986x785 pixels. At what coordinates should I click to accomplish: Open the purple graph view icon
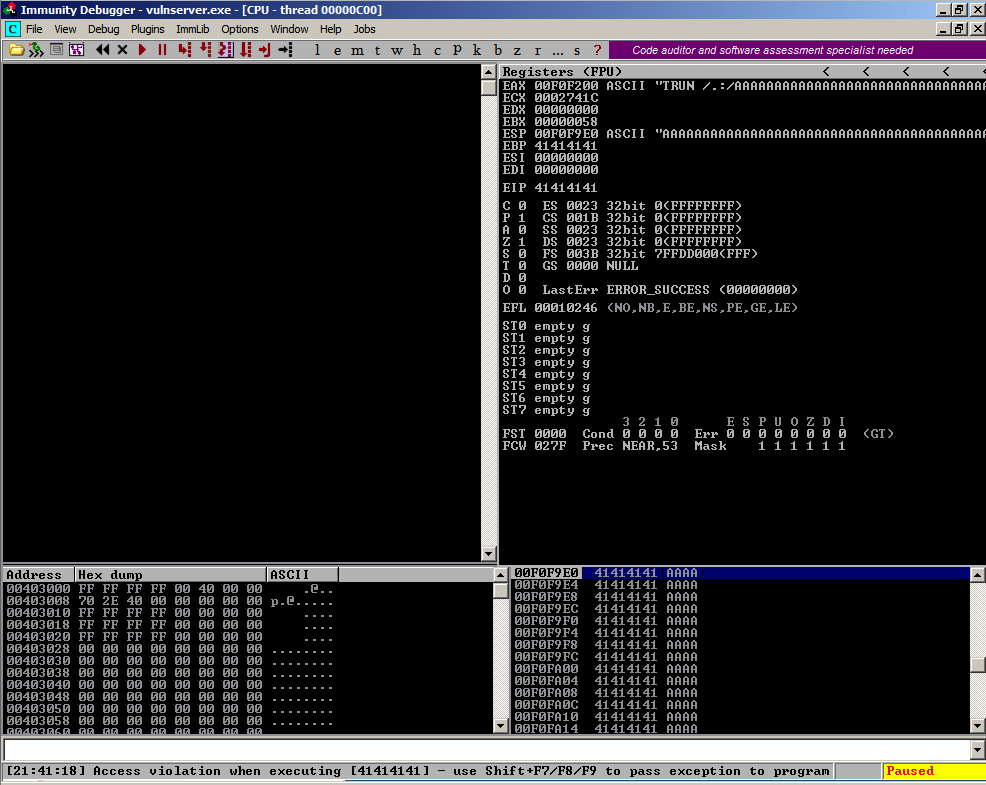click(77, 50)
